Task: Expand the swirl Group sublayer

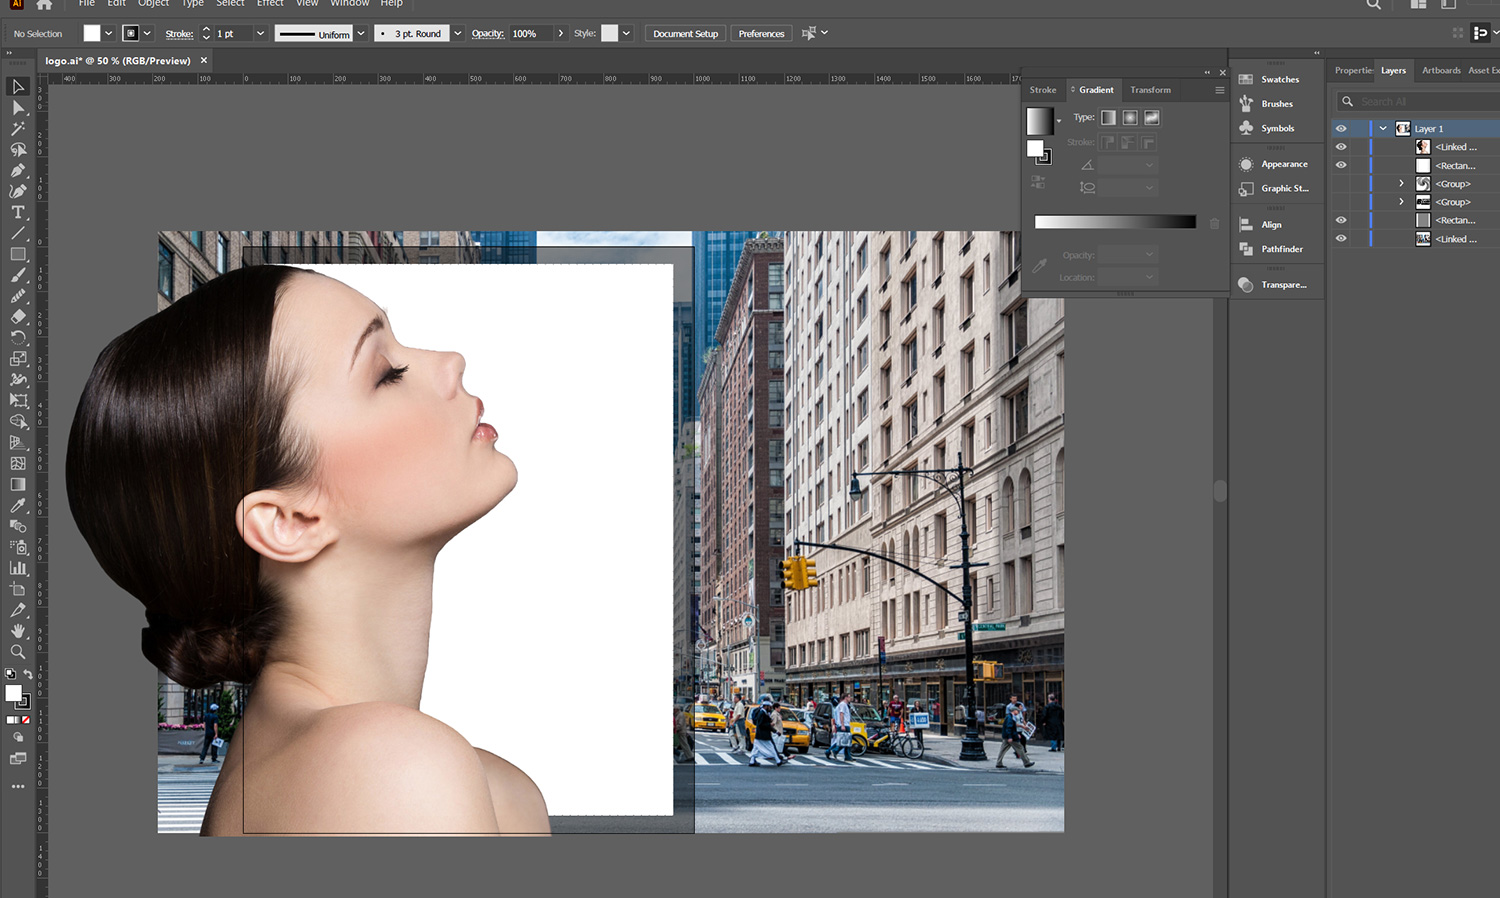Action: [x=1401, y=184]
